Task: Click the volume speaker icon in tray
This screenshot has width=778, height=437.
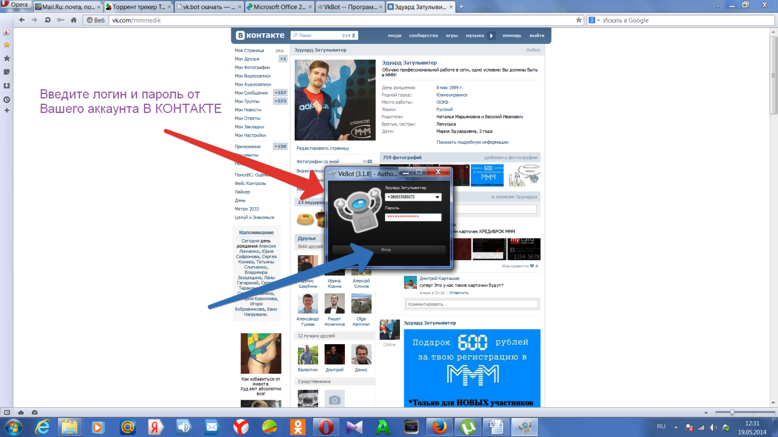Action: click(x=713, y=427)
